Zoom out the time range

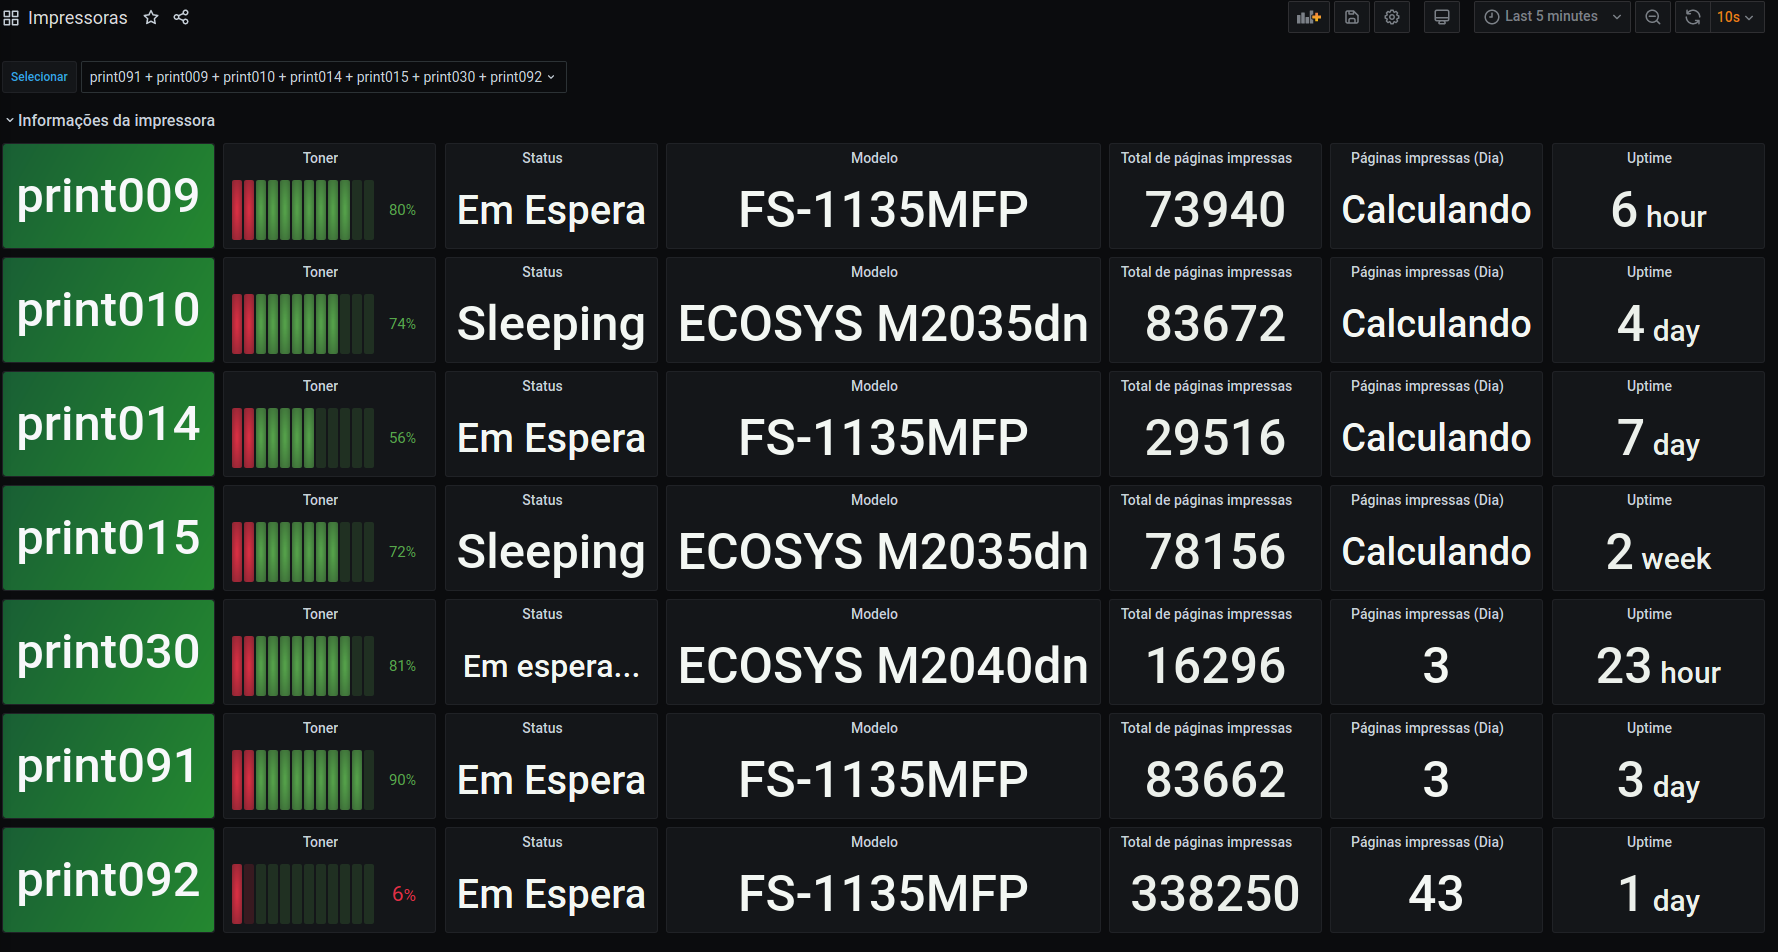coord(1653,17)
